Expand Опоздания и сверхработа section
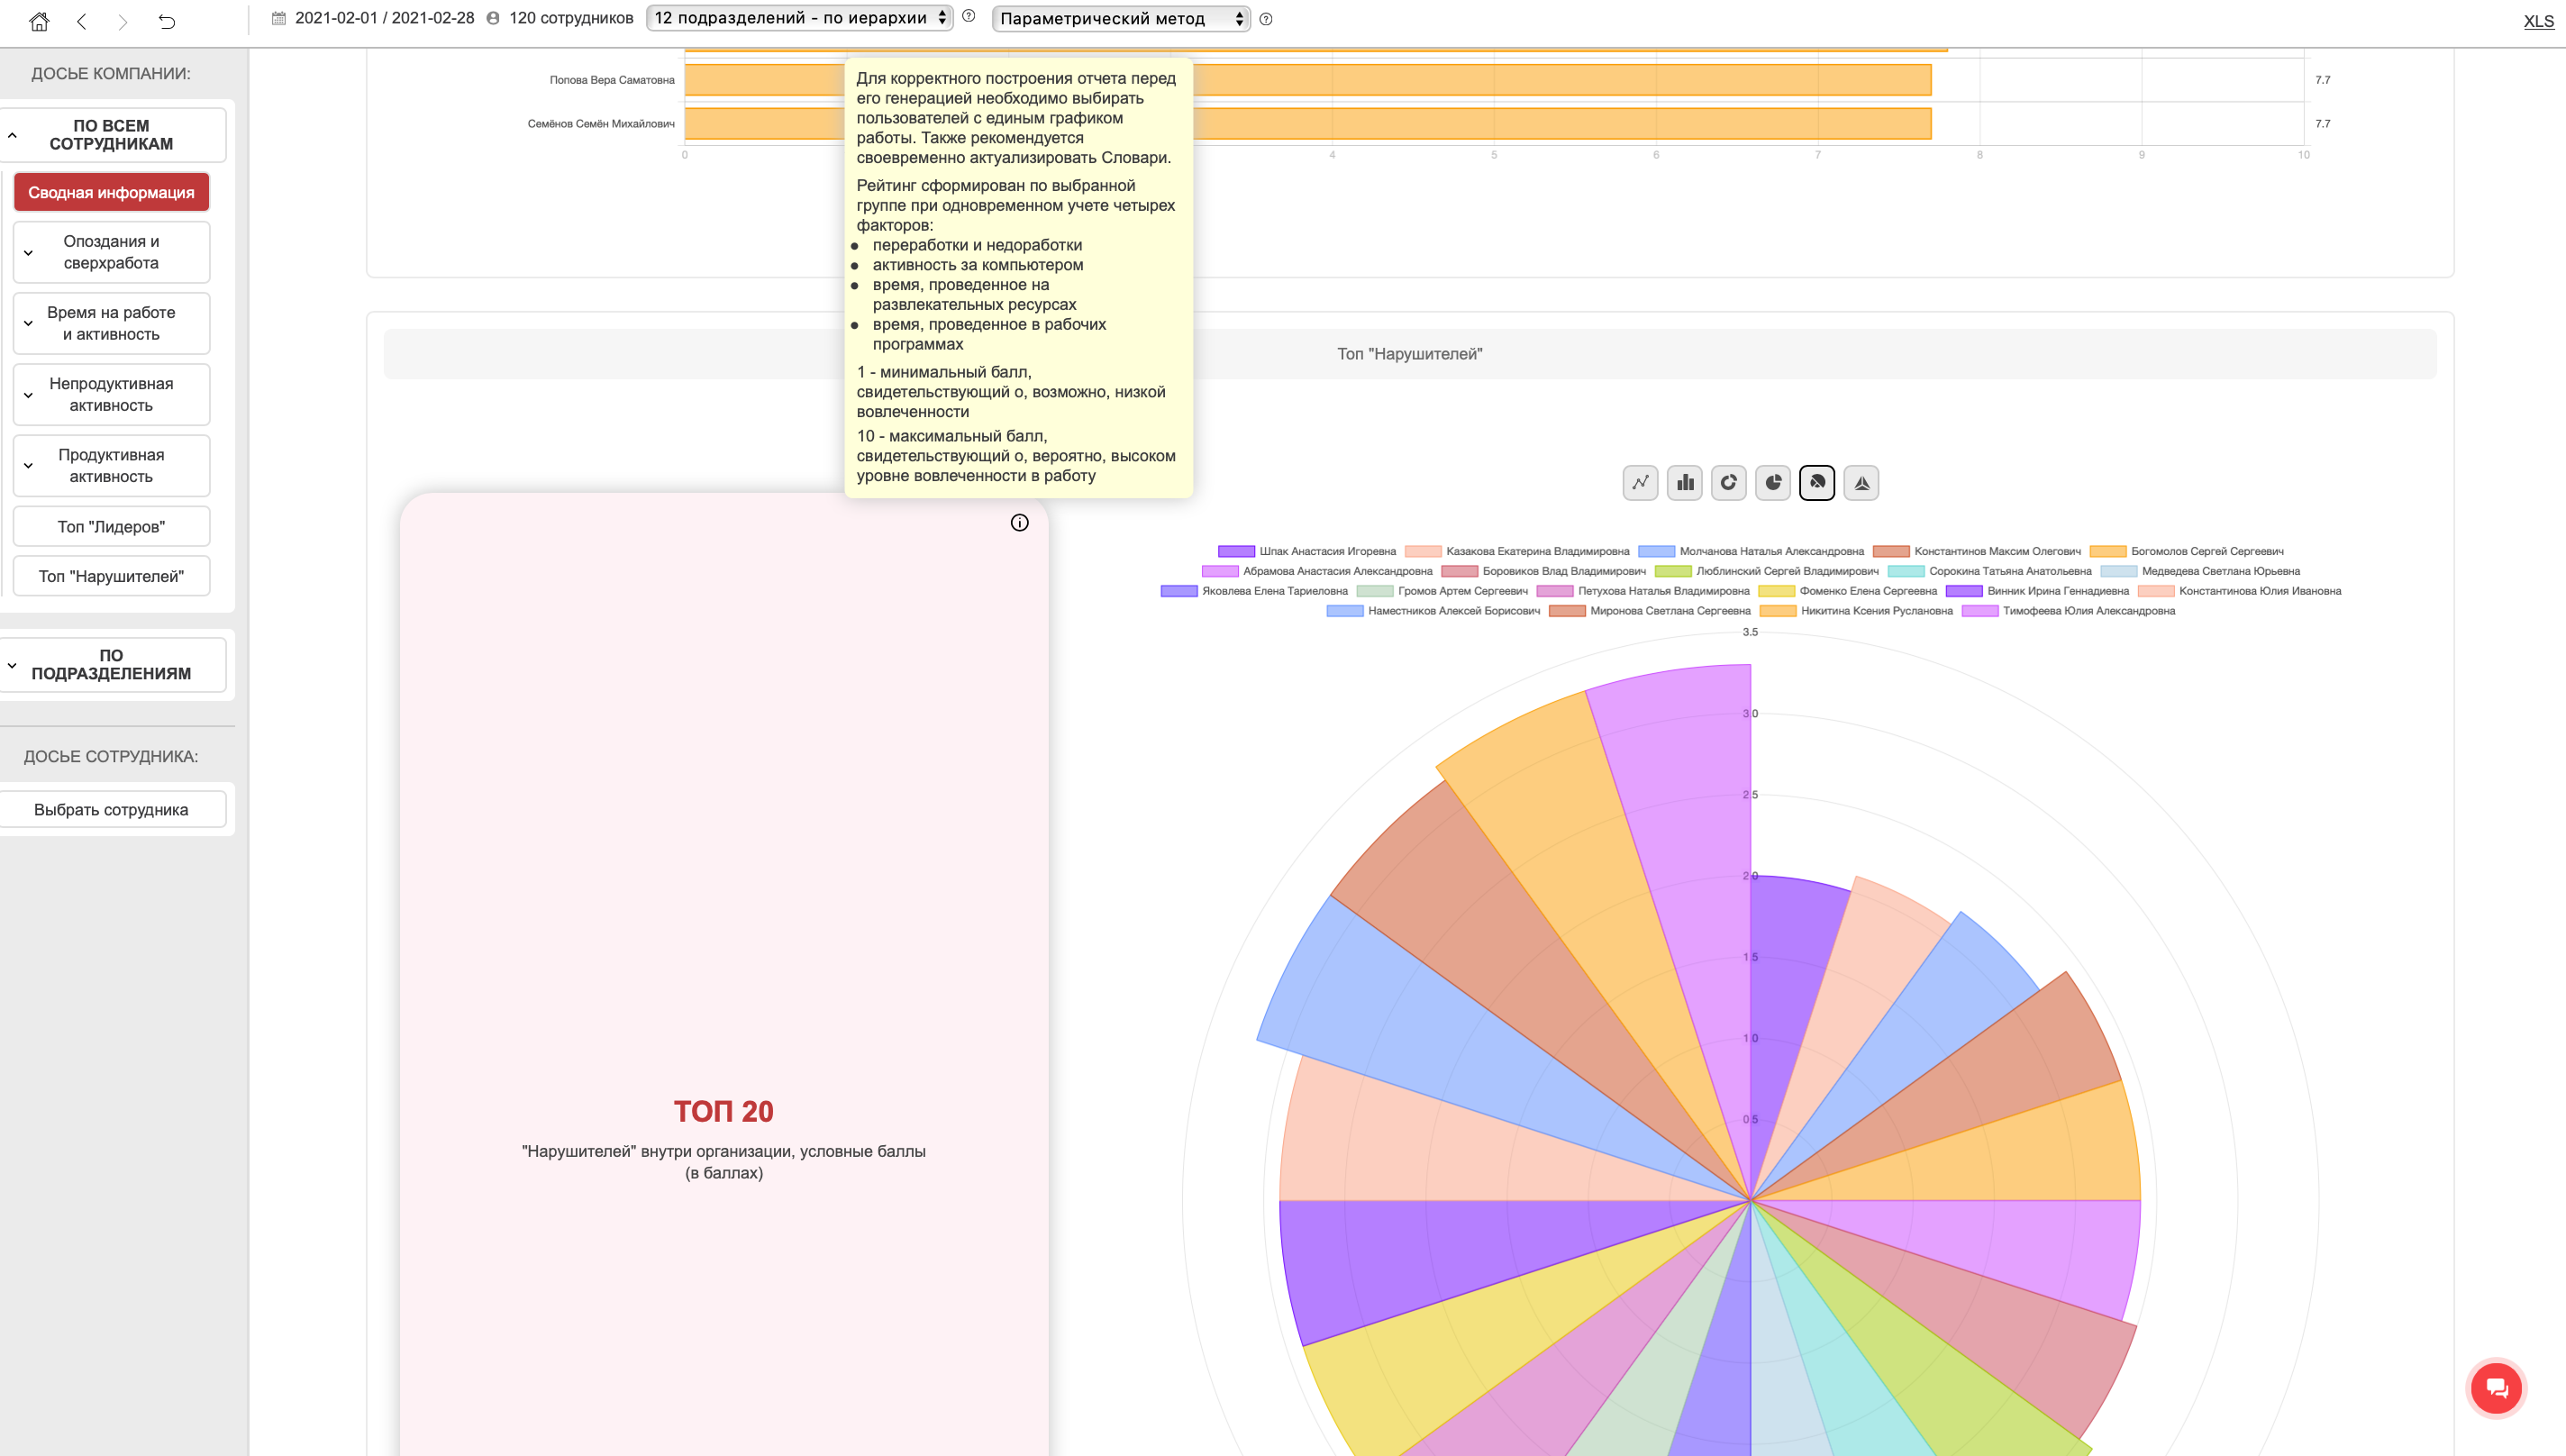The height and width of the screenshot is (1456, 2566). [x=111, y=252]
